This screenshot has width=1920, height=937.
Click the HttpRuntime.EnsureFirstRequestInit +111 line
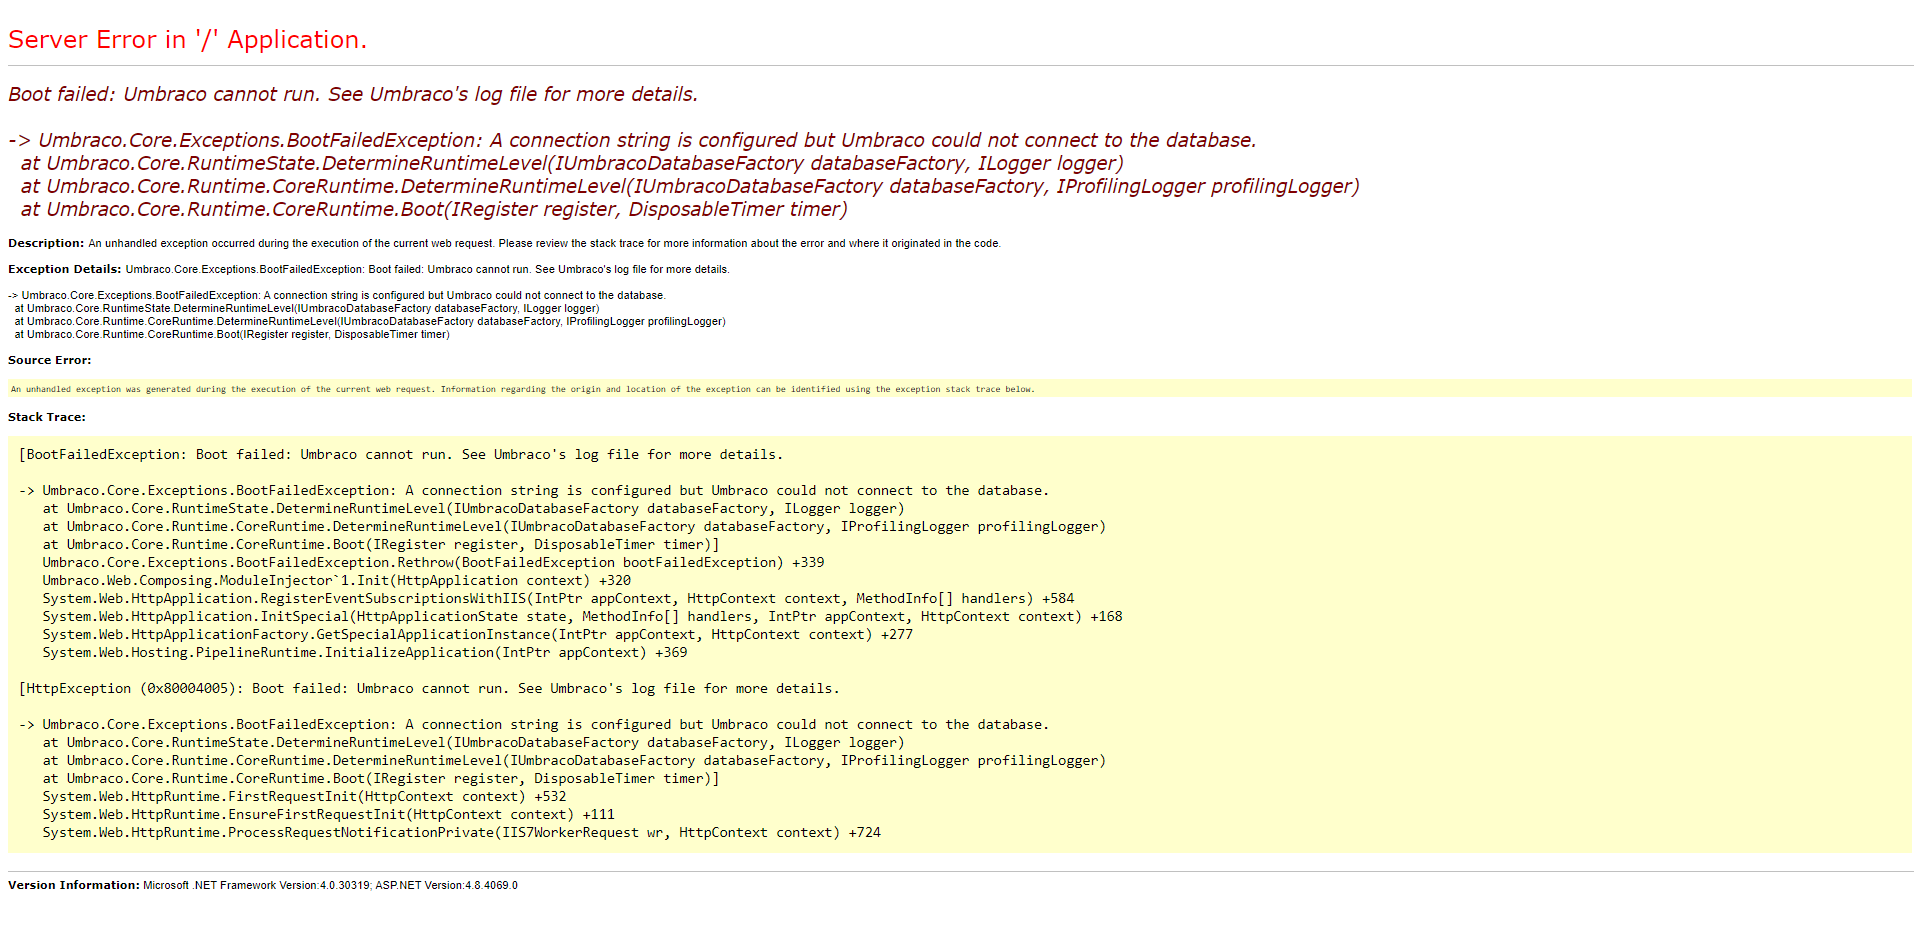coord(329,814)
